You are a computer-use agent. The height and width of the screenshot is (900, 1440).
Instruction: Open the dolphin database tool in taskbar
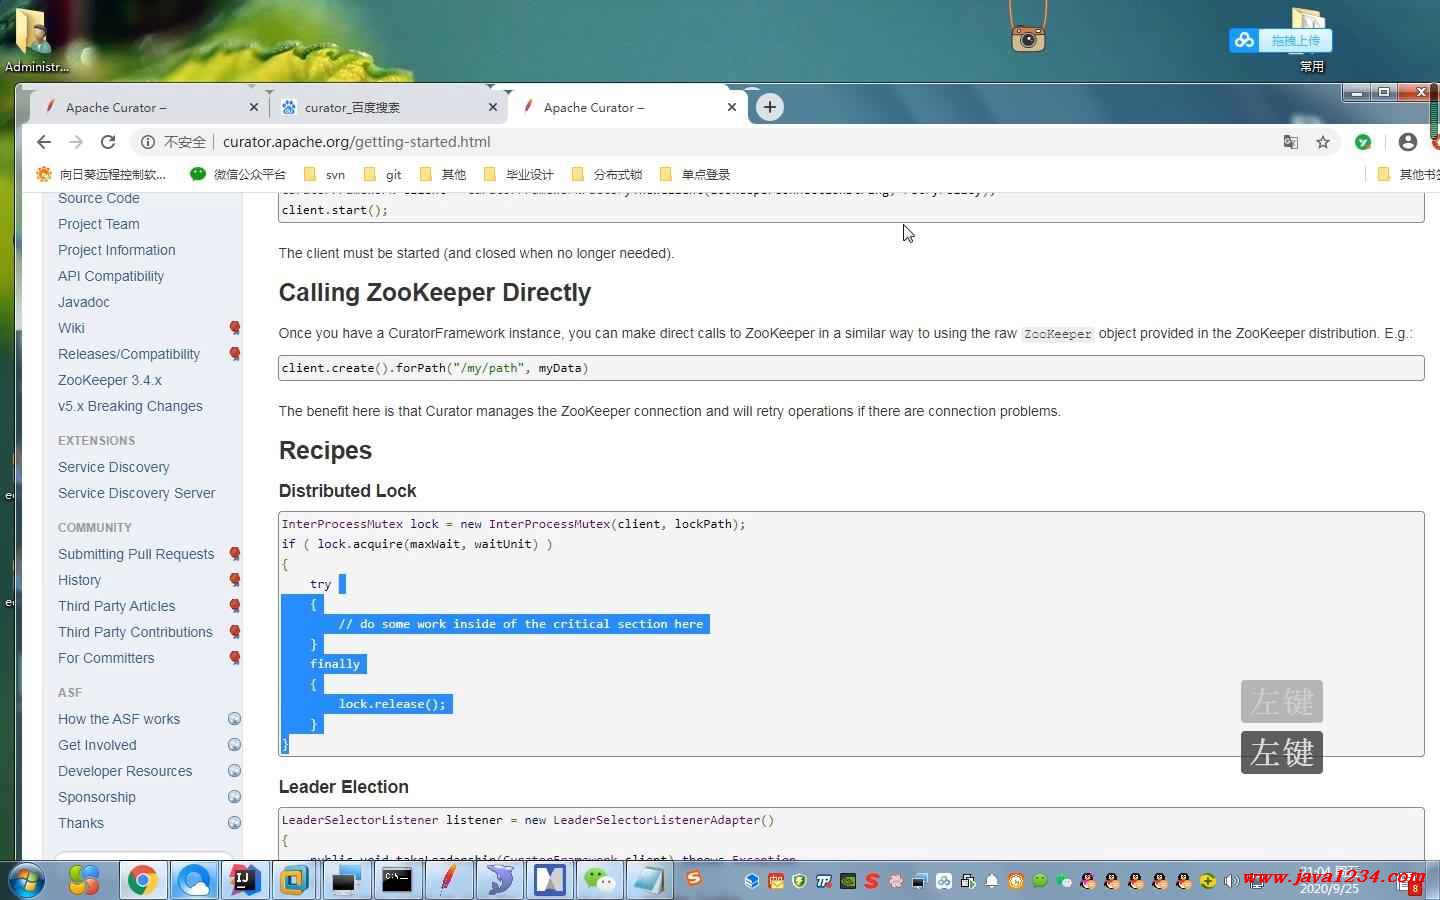499,880
